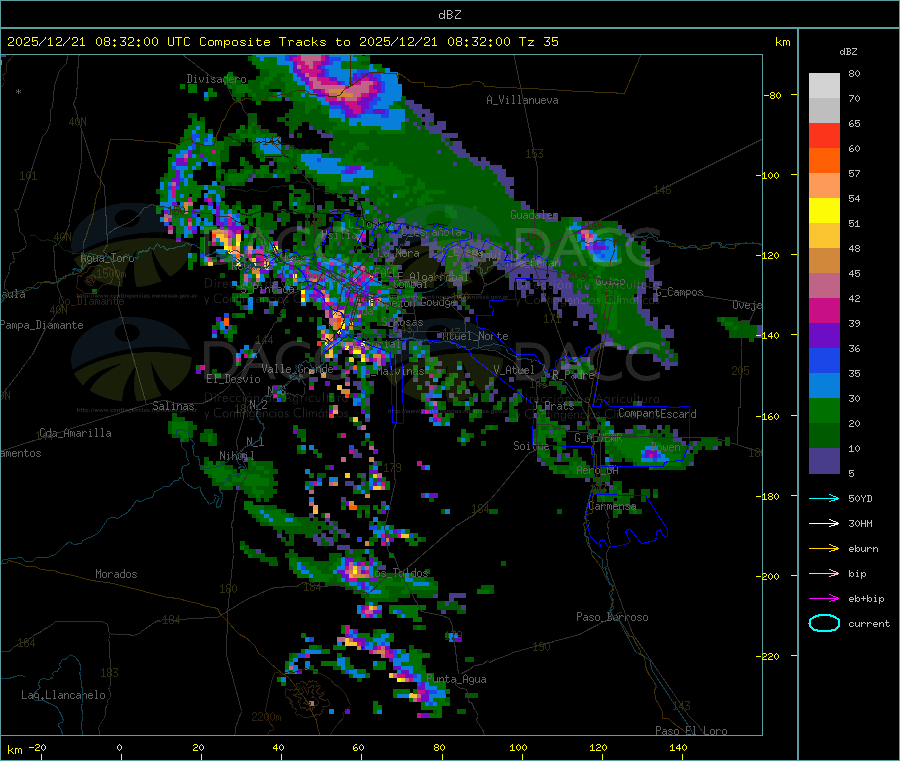Click the G_Campos map label
This screenshot has height=761, width=900.
coord(679,292)
